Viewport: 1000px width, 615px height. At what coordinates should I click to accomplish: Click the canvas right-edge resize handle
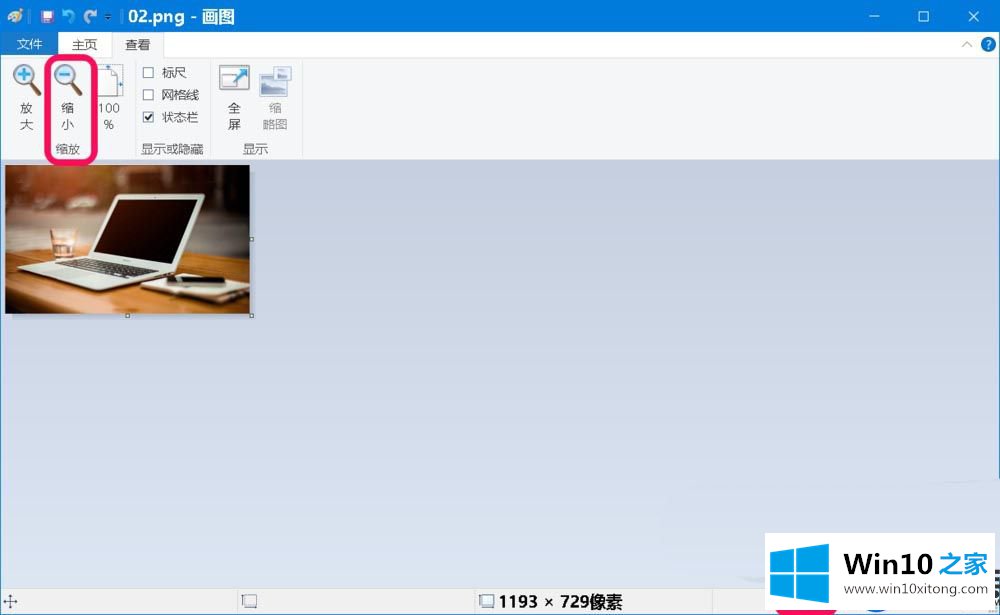252,239
